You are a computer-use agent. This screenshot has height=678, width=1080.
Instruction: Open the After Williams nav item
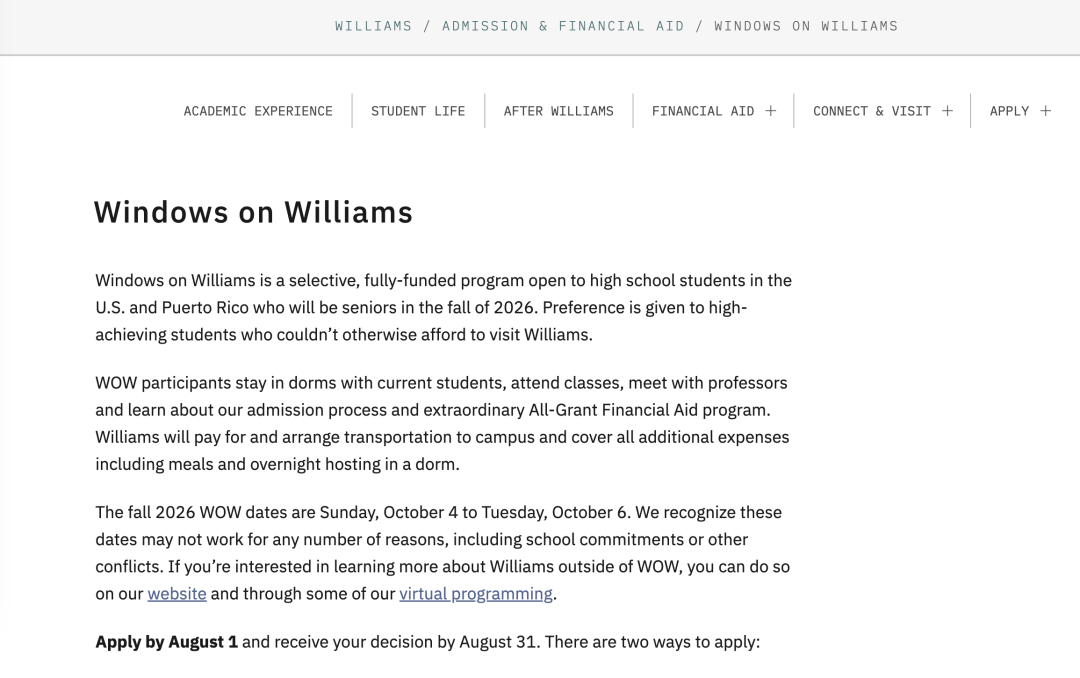[558, 111]
